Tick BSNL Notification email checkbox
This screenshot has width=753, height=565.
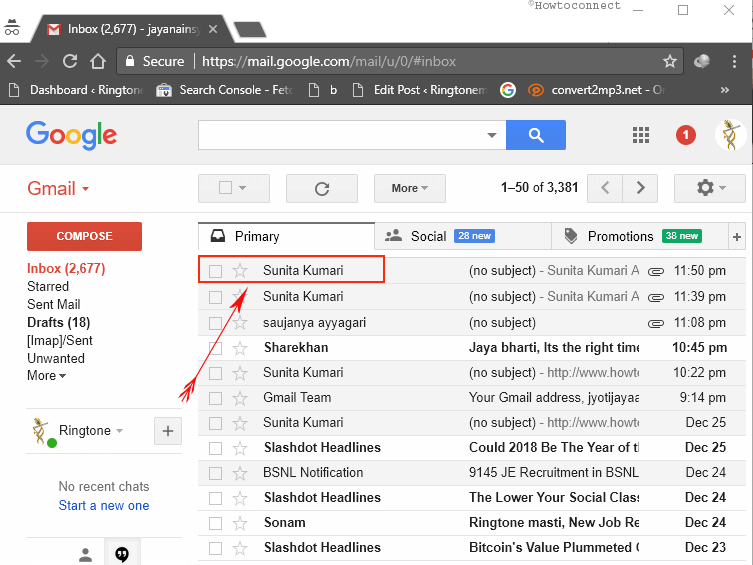[215, 473]
